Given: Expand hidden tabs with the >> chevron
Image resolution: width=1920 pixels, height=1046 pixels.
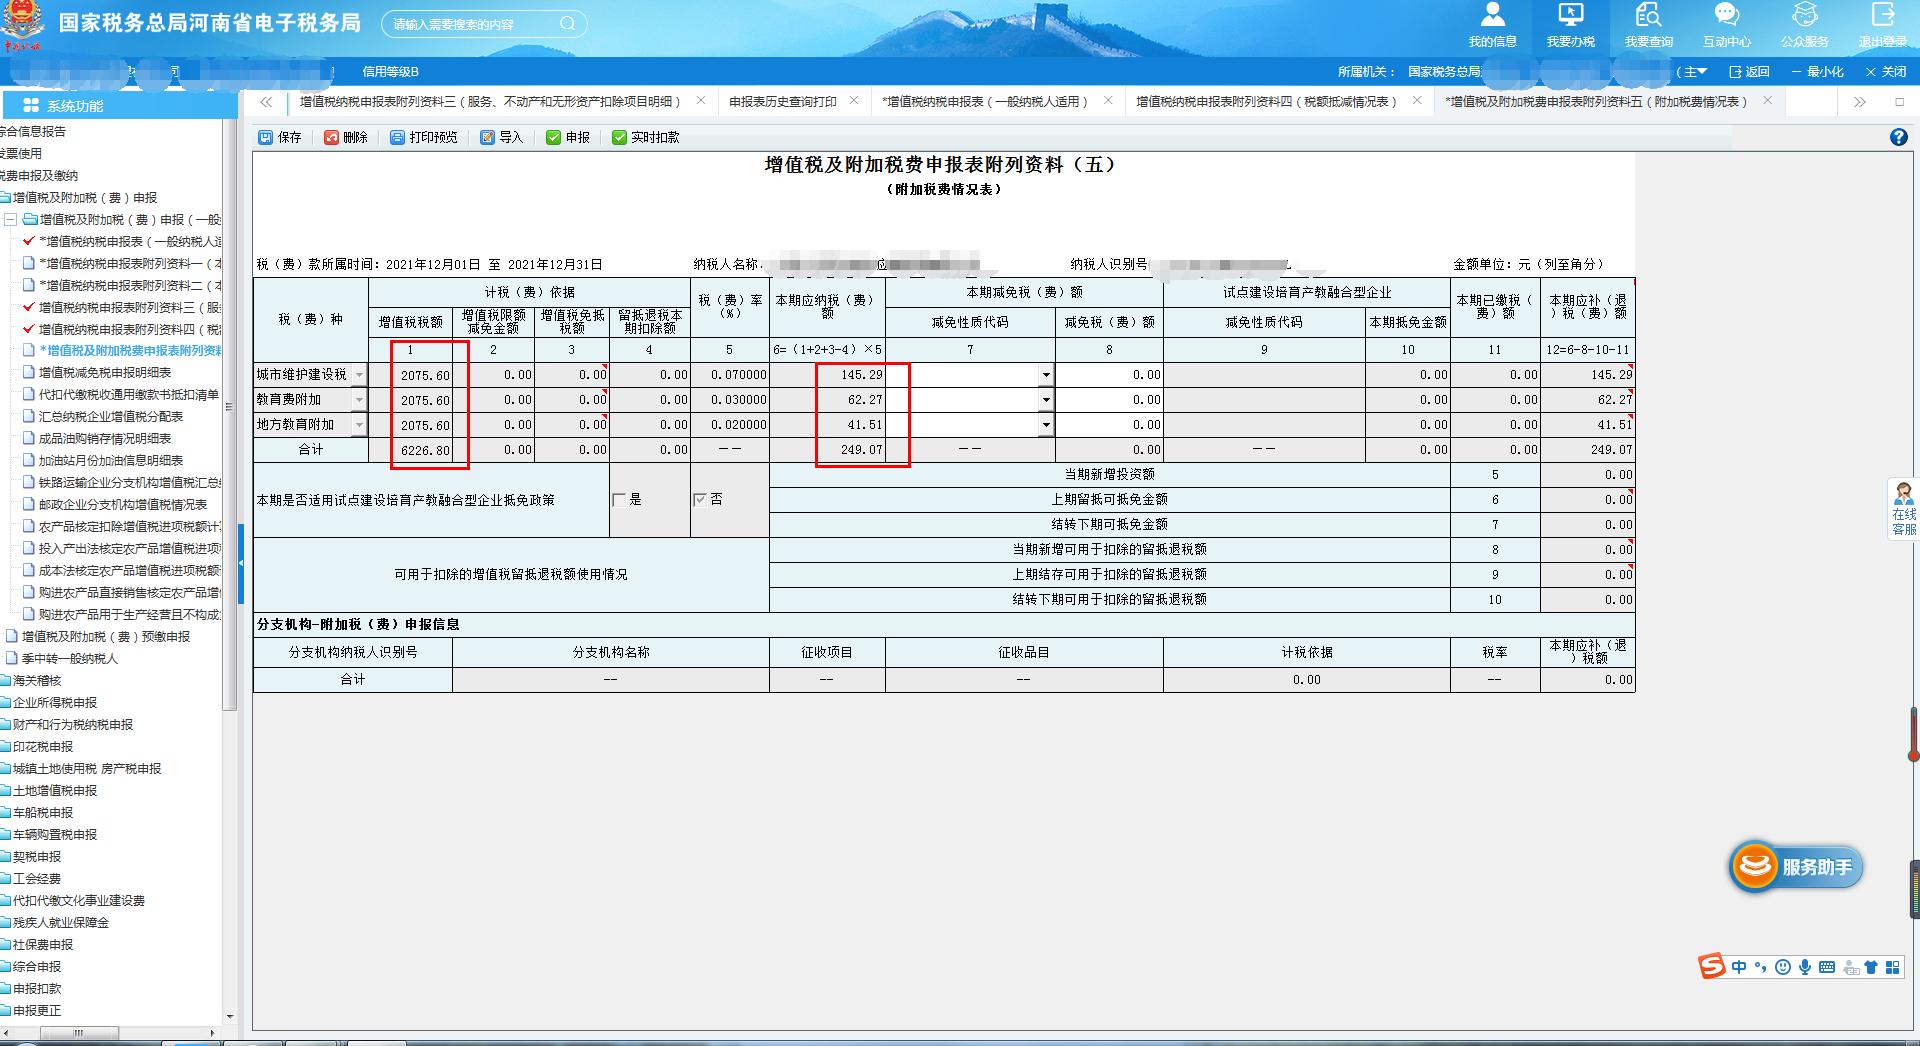Looking at the screenshot, I should (x=1860, y=101).
